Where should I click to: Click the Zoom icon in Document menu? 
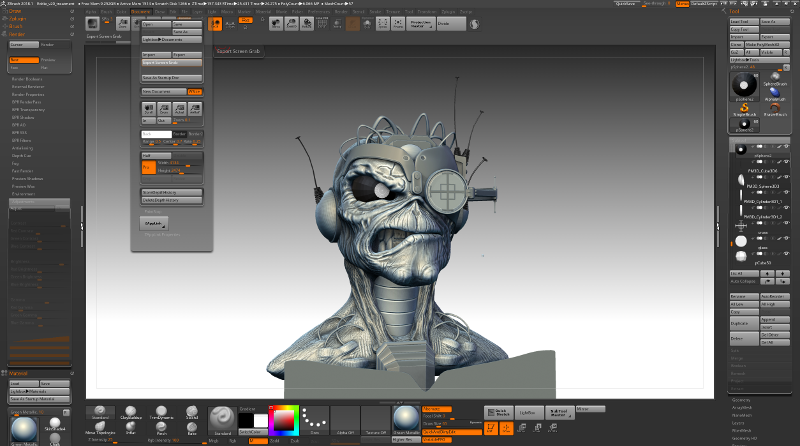click(164, 109)
